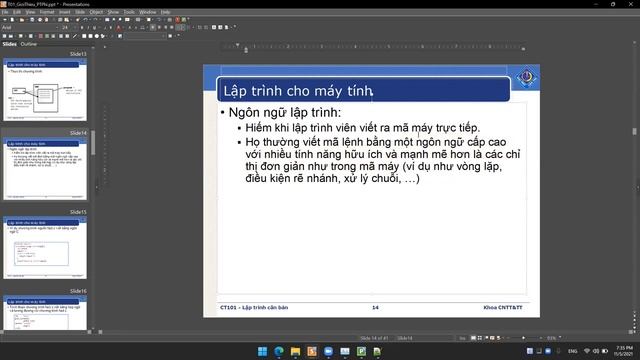This screenshot has width=640, height=360.
Task: Click the zoom slider handle in status bar
Action: [x=524, y=338]
